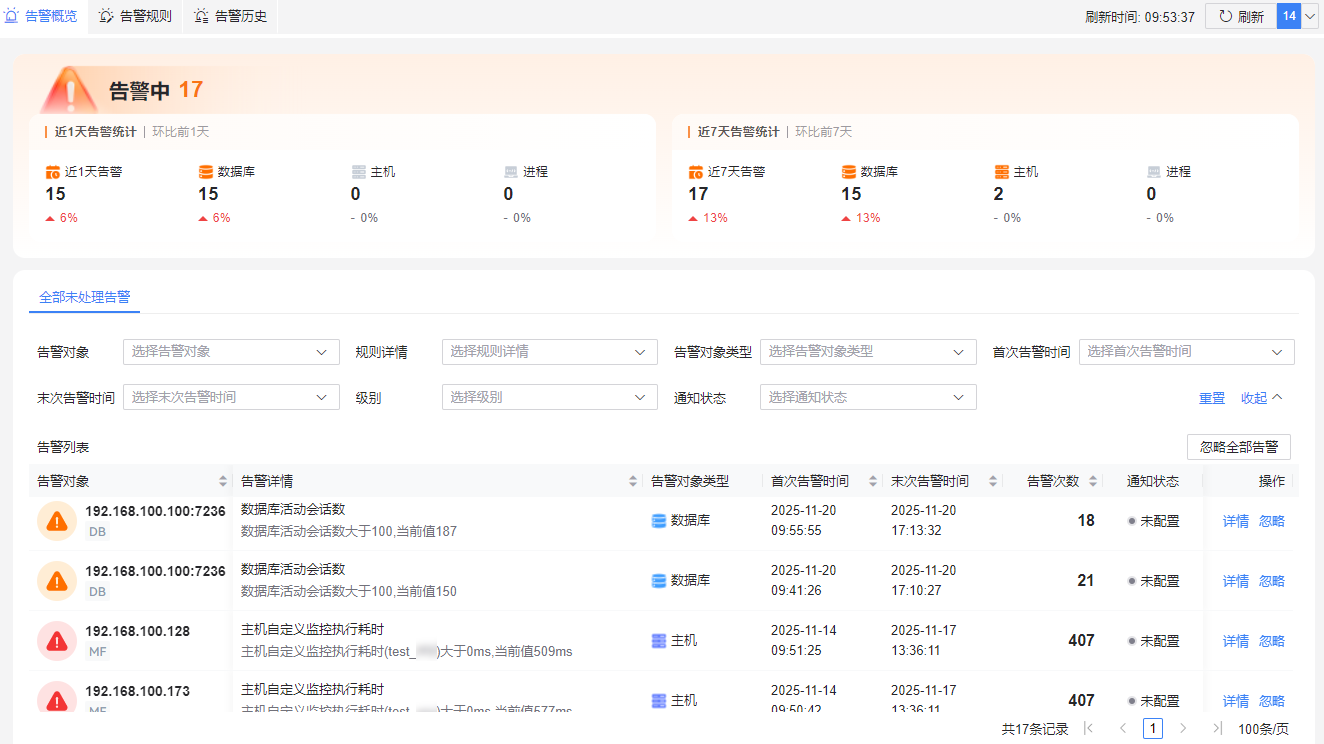Go to previous page of alarm list
1324x744 pixels.
click(1123, 729)
